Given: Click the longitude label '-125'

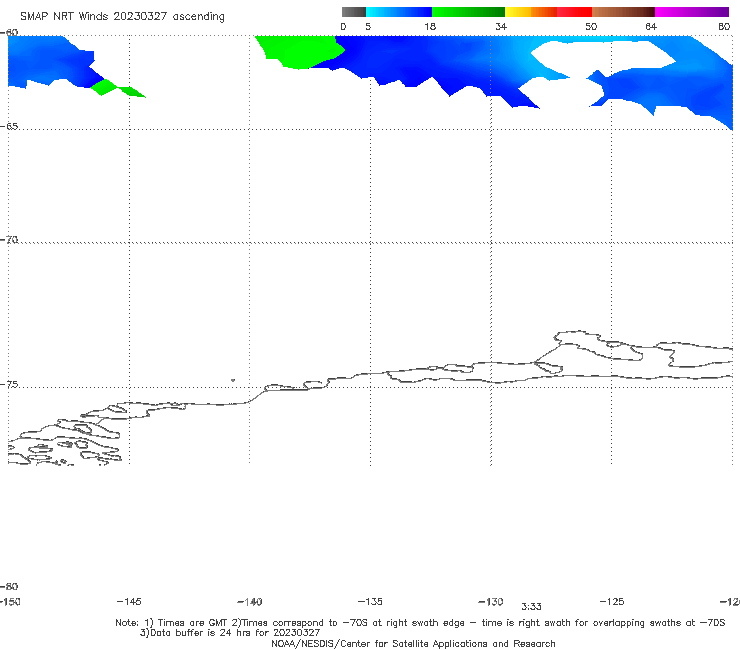Looking at the screenshot, I should (612, 602).
